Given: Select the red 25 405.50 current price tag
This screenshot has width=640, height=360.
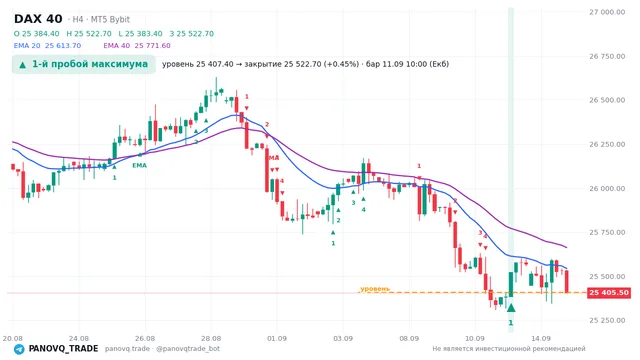Looking at the screenshot, I should pyautogui.click(x=609, y=293).
